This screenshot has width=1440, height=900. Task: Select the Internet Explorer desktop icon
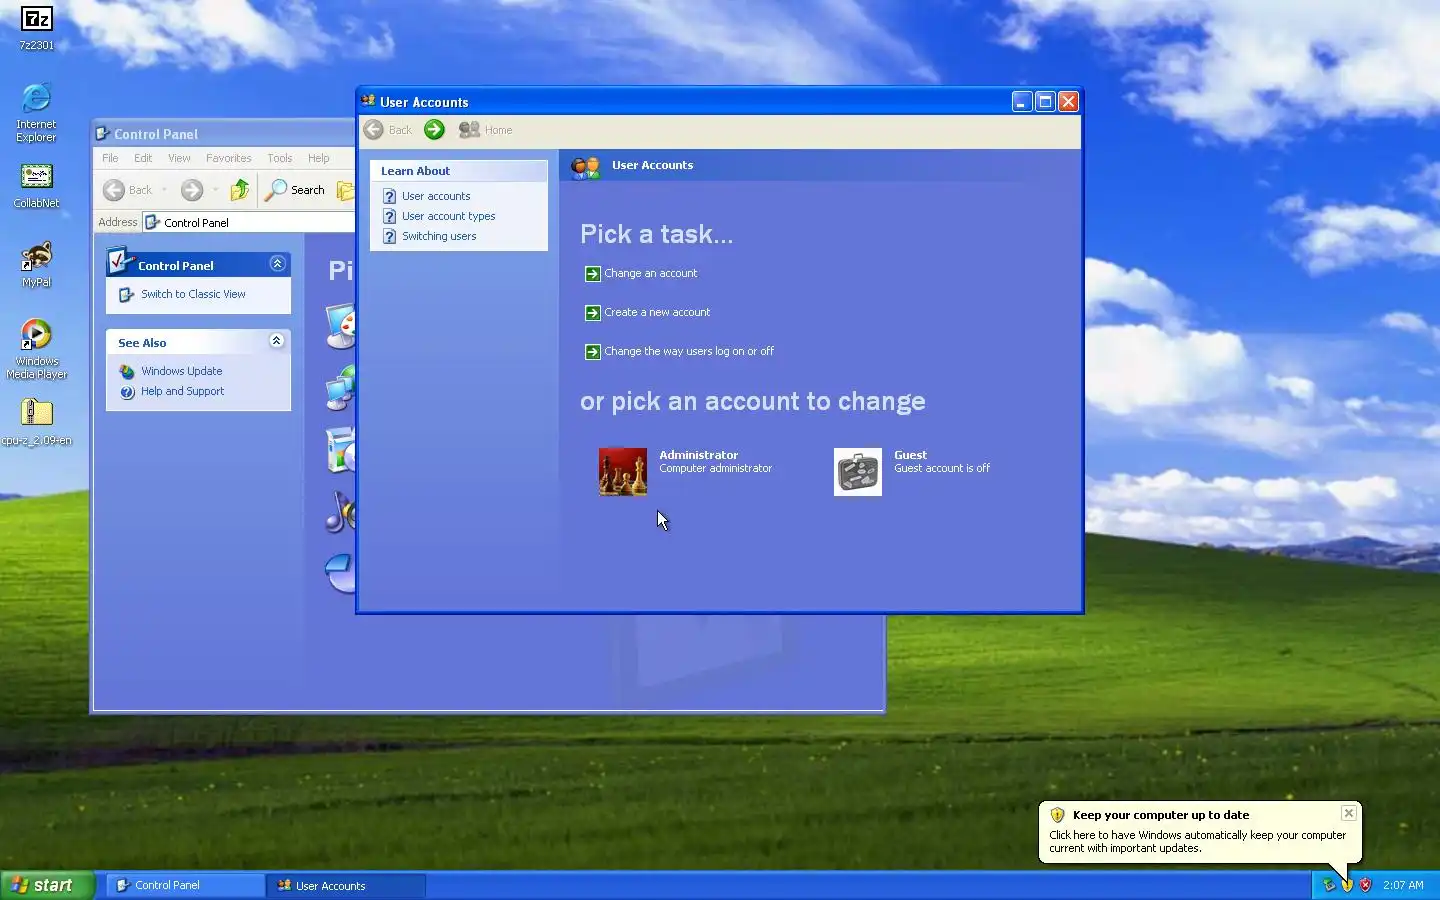pos(36,112)
